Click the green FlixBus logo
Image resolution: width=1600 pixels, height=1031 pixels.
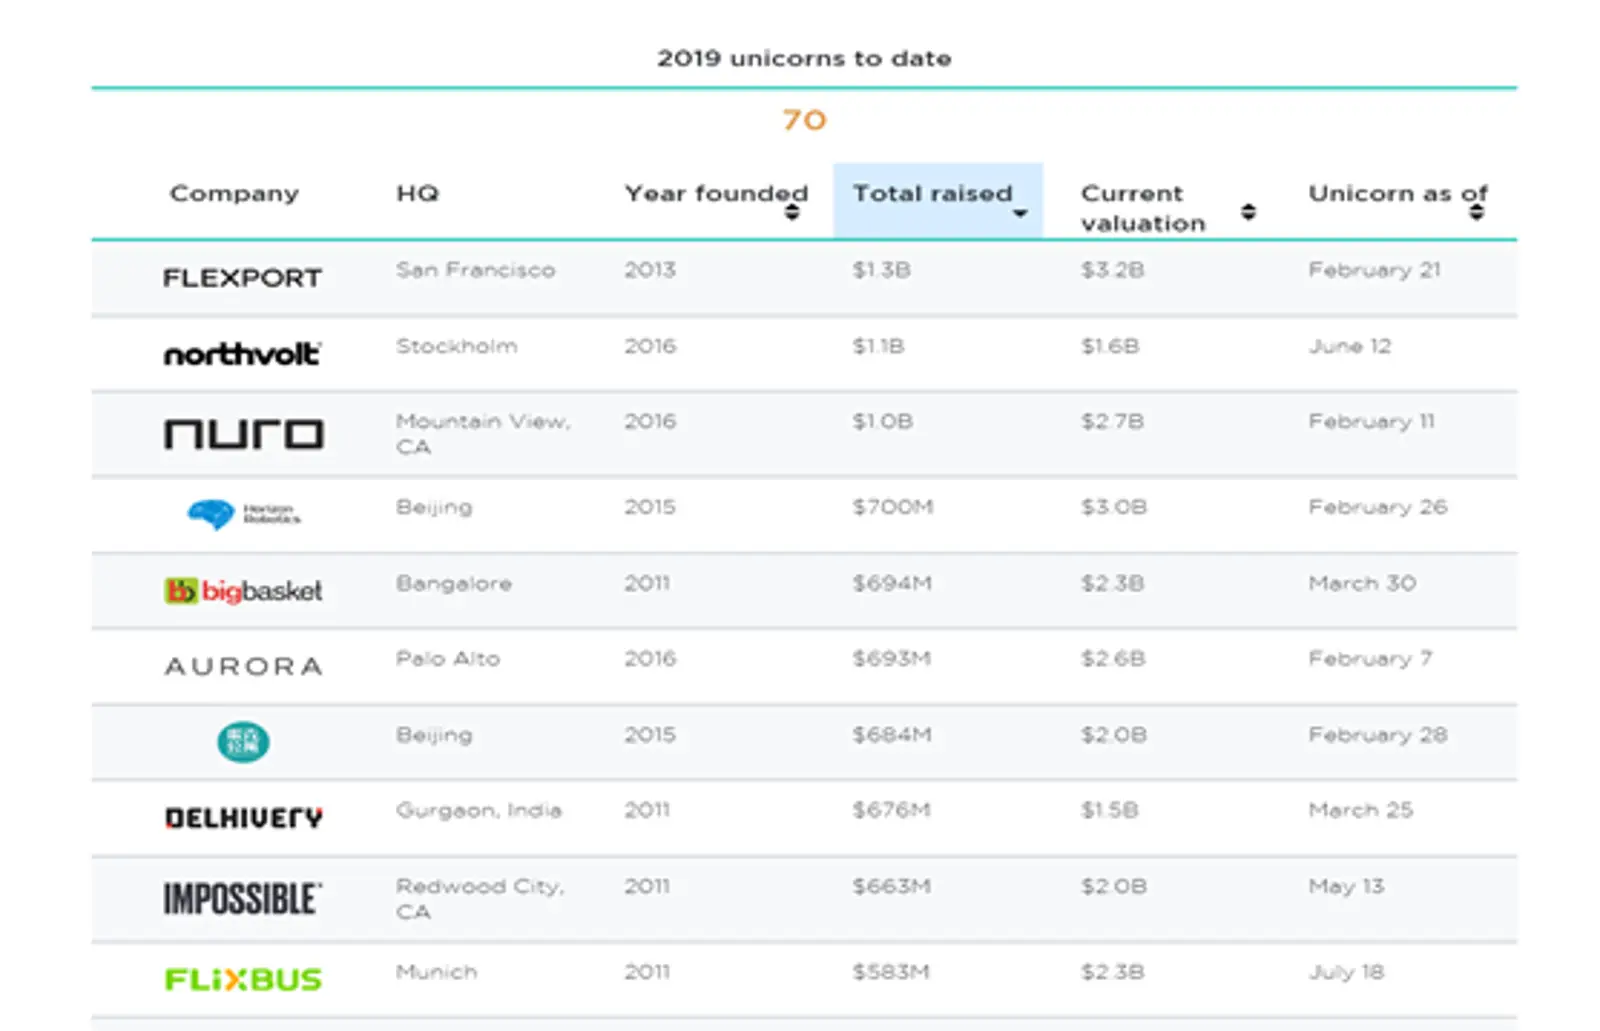pos(243,979)
